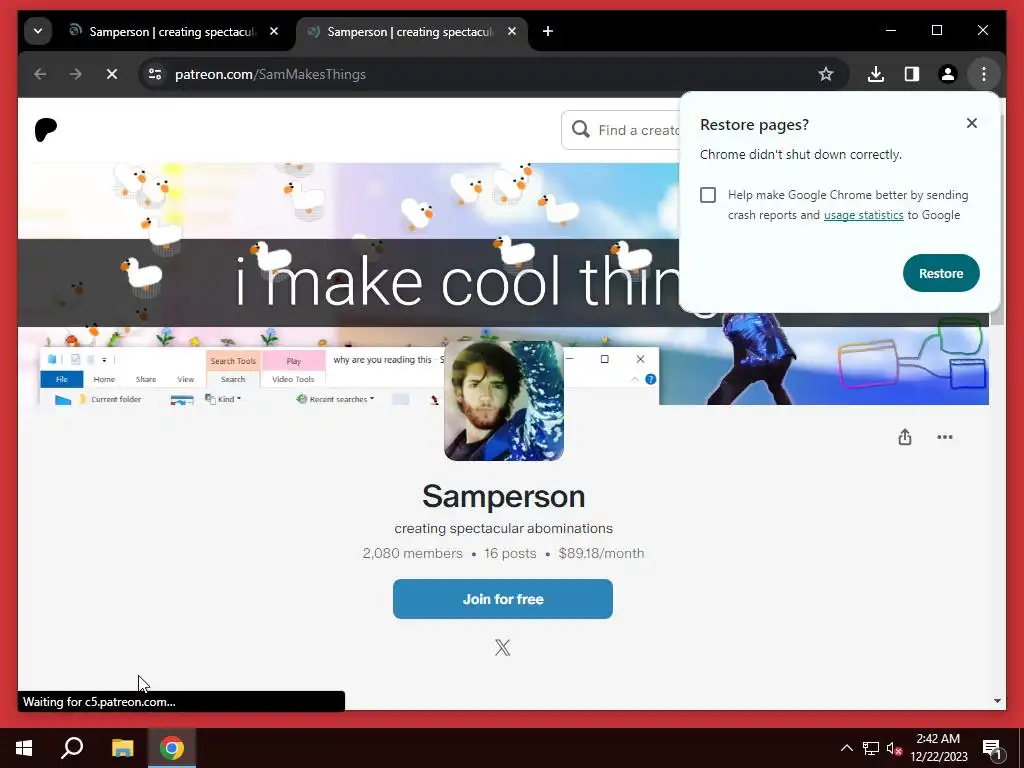The image size is (1024, 768).
Task: Click Samperson's profile picture
Action: [504, 400]
